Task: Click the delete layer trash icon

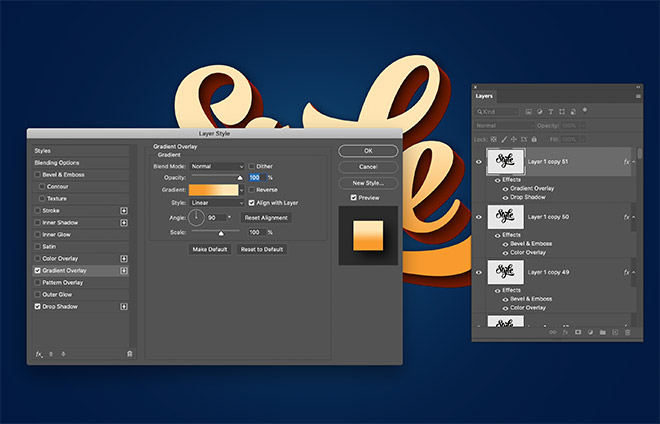Action: (x=627, y=331)
